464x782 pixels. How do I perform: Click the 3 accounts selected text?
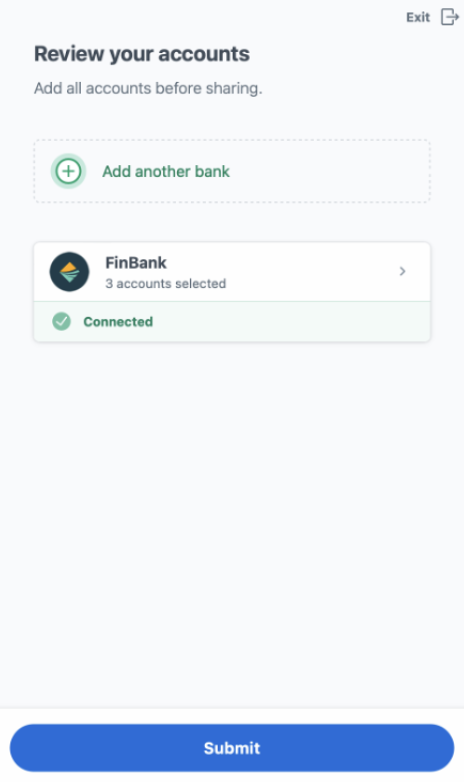click(x=166, y=284)
